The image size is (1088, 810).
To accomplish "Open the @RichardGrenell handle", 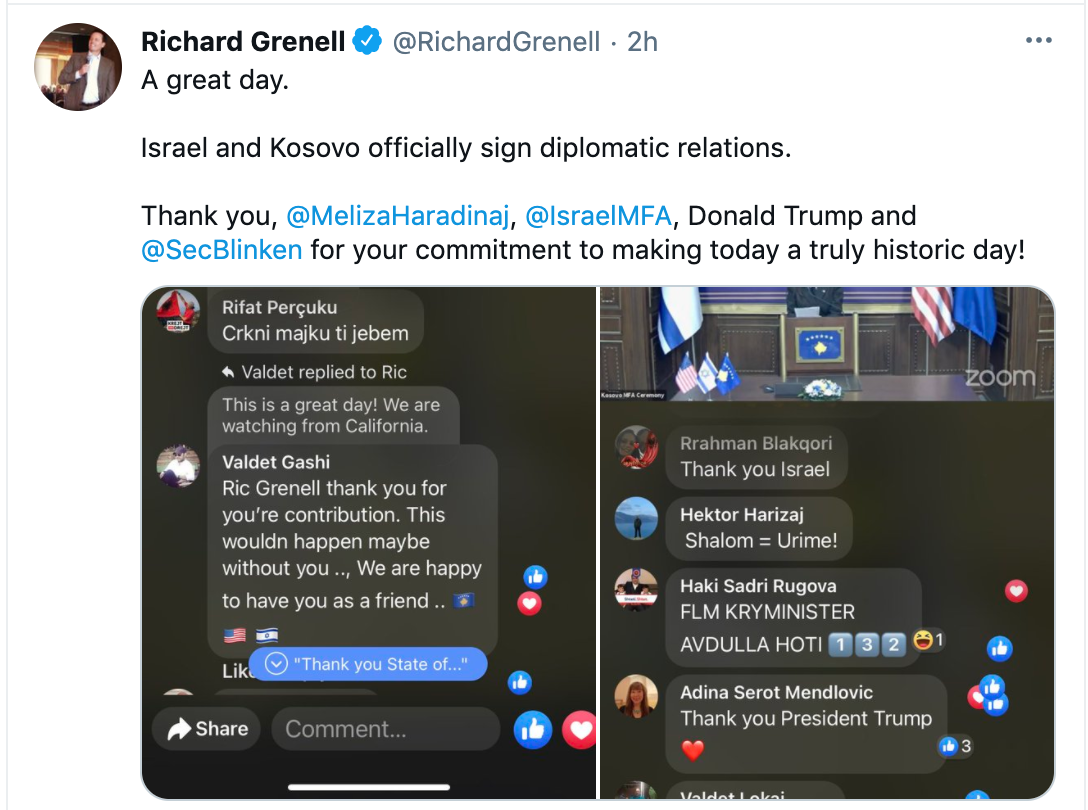I will pyautogui.click(x=496, y=42).
